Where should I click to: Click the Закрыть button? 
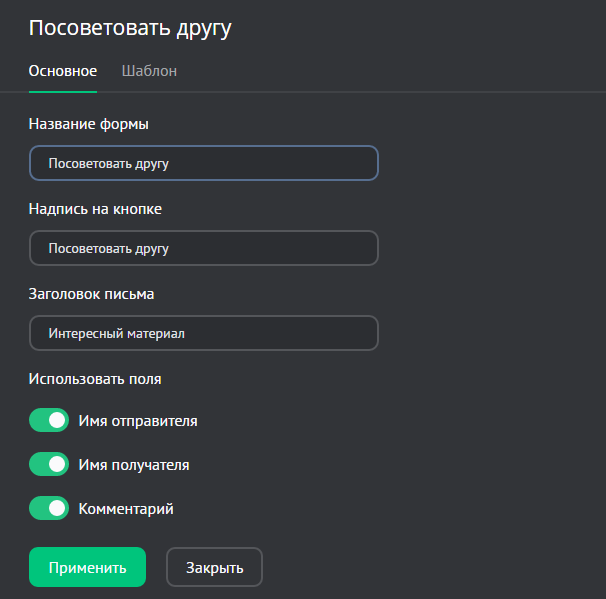214,567
